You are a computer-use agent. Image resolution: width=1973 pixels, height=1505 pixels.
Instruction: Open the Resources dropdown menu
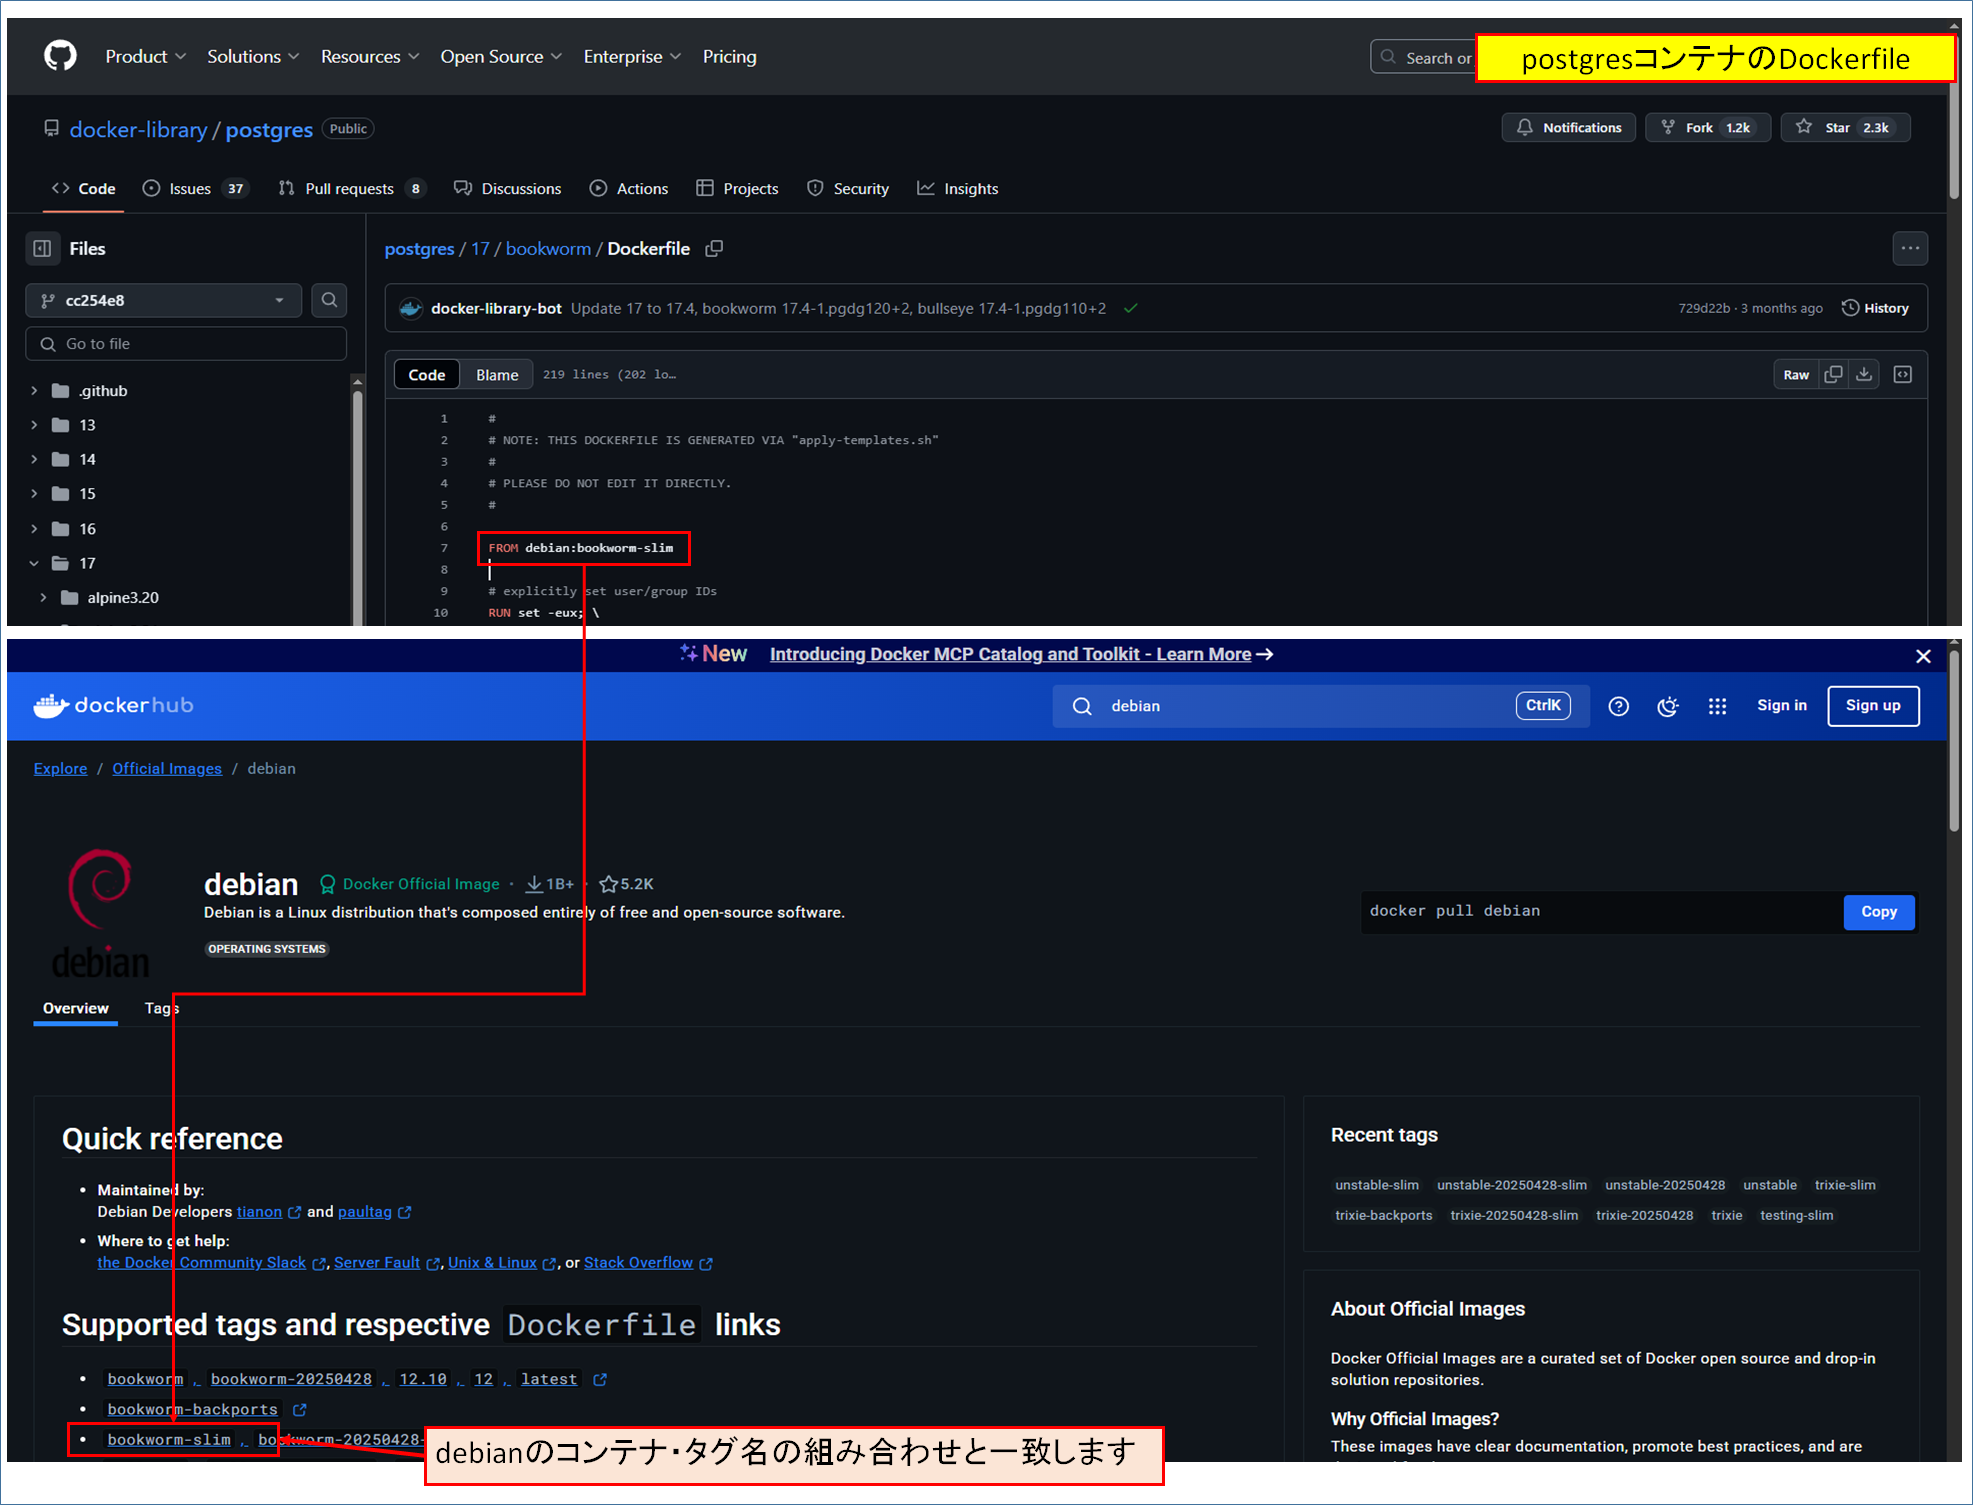coord(370,57)
